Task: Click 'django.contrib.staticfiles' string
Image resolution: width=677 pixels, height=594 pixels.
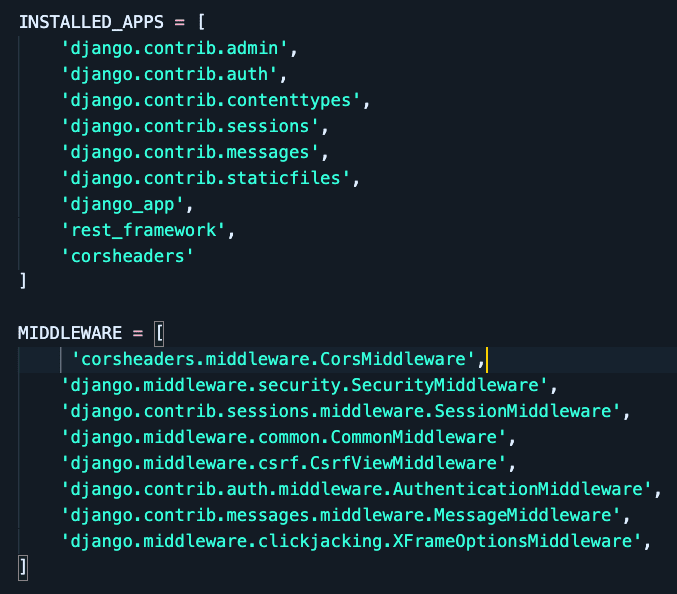Action: click(206, 178)
